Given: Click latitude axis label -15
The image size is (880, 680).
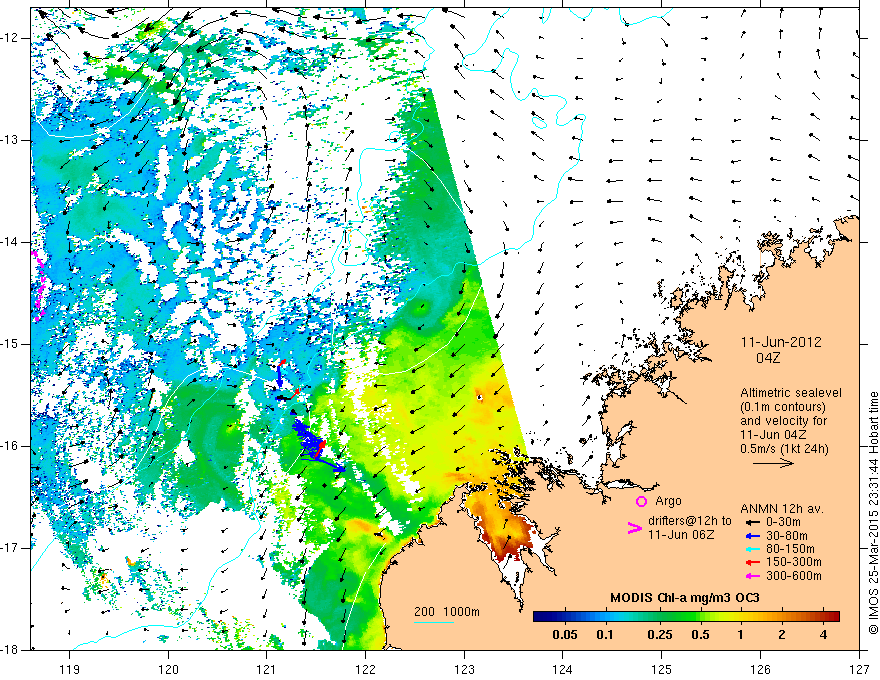Looking at the screenshot, I should [11, 344].
